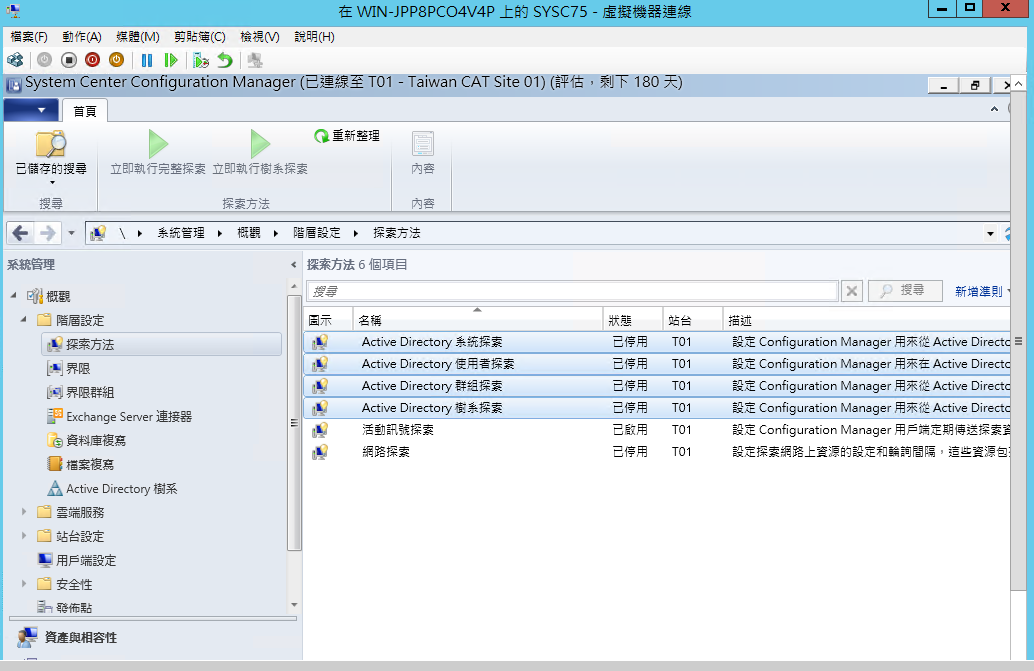This screenshot has width=1034, height=671.
Task: Click the 已啟用 status of 活動訊號探索
Action: click(630, 430)
